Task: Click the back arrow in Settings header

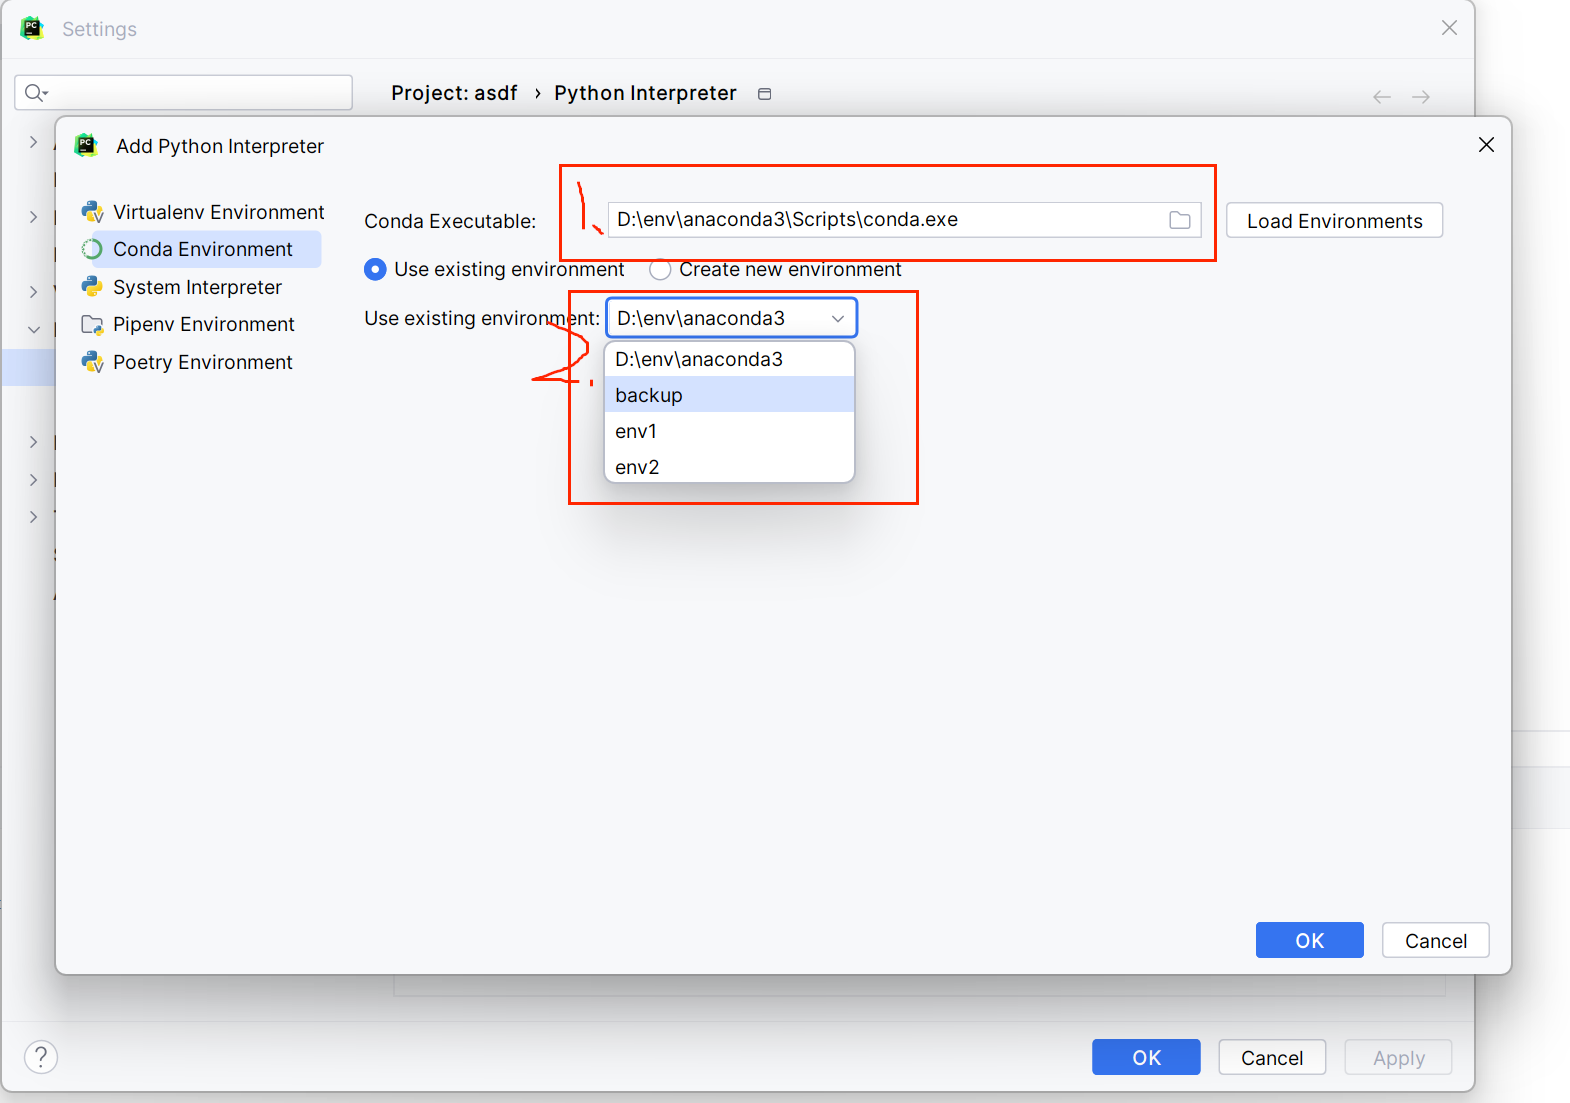Action: (1382, 97)
